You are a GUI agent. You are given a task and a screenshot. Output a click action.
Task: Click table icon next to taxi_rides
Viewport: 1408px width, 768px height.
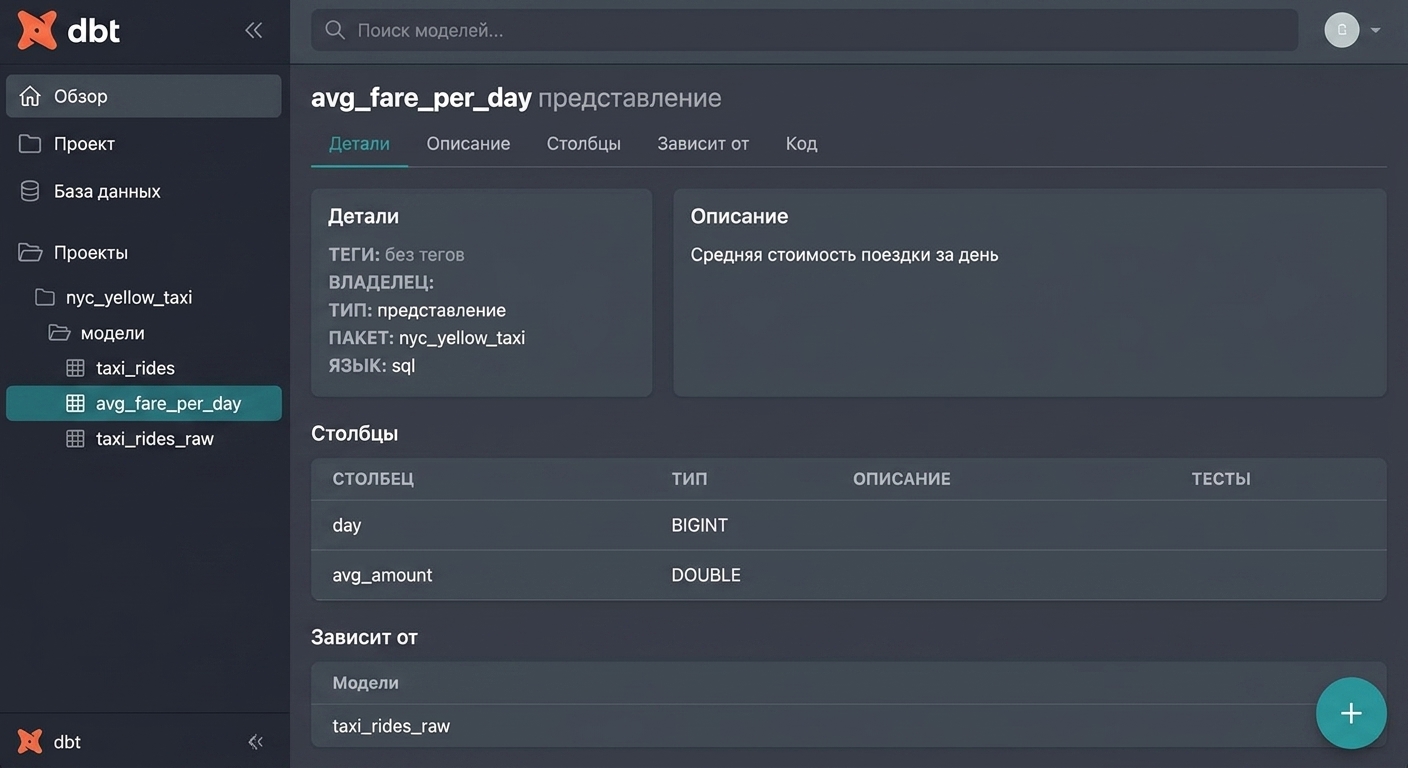(x=75, y=368)
